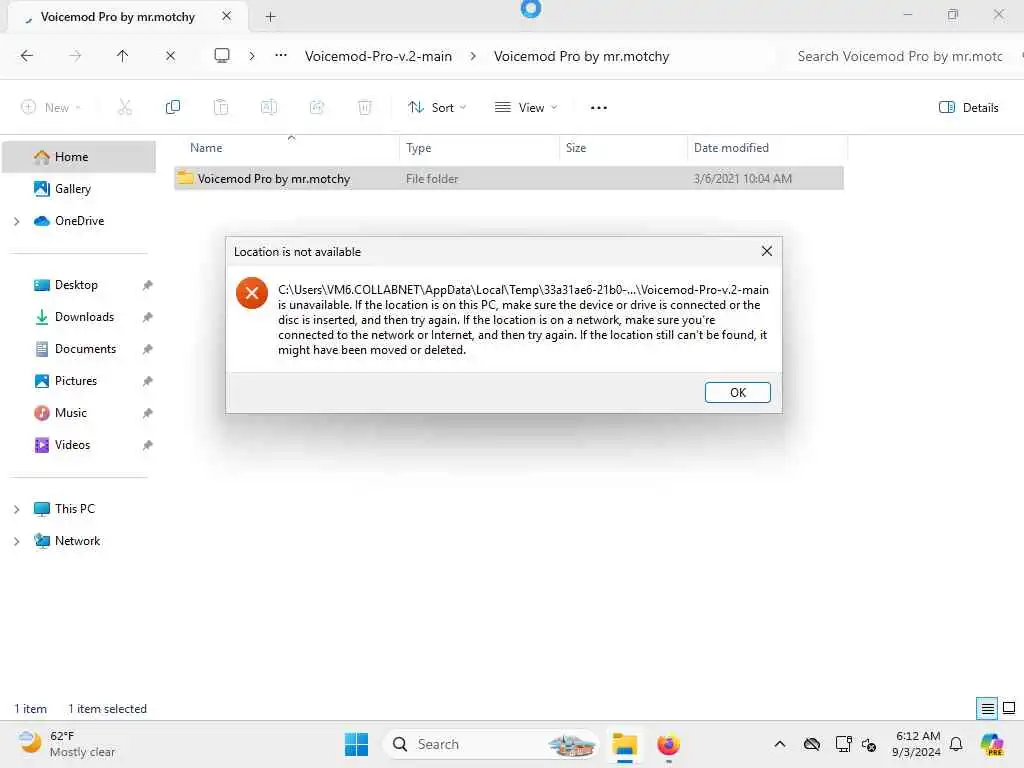Click the taskbar Search box

click(490, 744)
